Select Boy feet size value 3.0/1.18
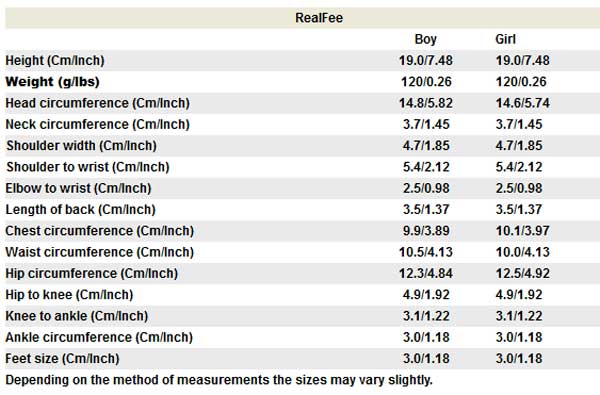The height and width of the screenshot is (395, 600). (426, 359)
